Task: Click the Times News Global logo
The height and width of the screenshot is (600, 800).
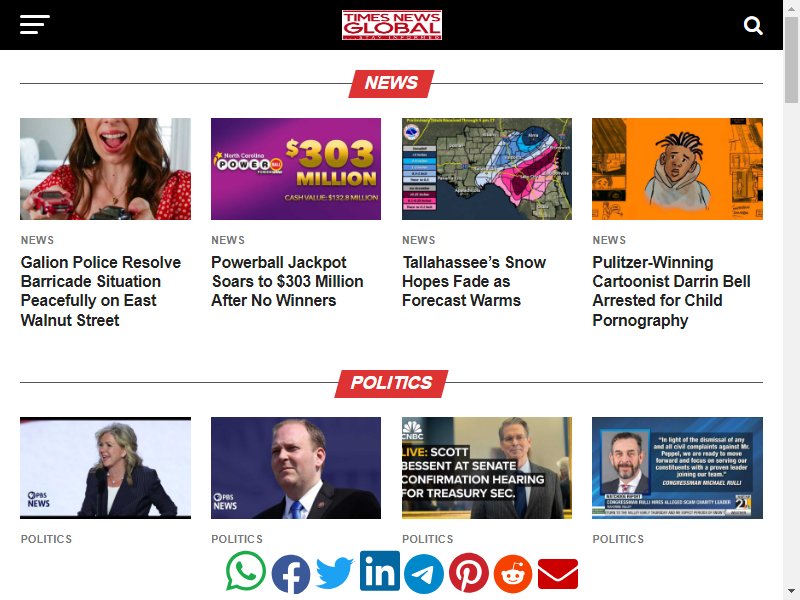Action: 392,24
